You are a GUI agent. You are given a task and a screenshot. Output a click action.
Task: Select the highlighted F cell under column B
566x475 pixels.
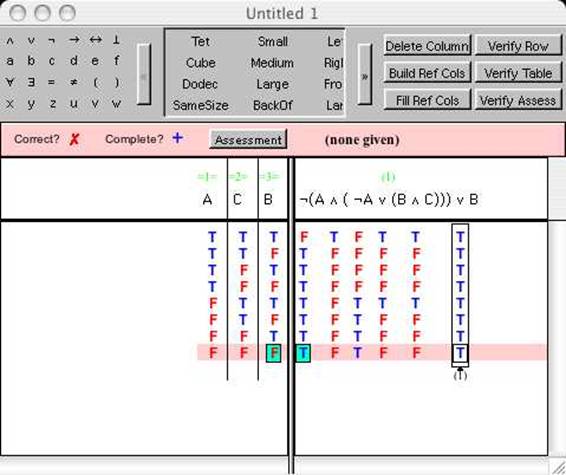[x=274, y=353]
